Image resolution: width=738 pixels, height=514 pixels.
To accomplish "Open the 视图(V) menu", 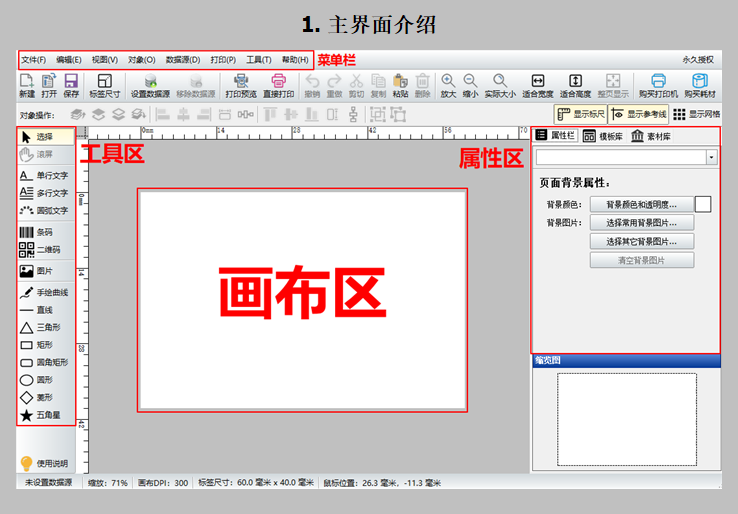I will point(104,60).
